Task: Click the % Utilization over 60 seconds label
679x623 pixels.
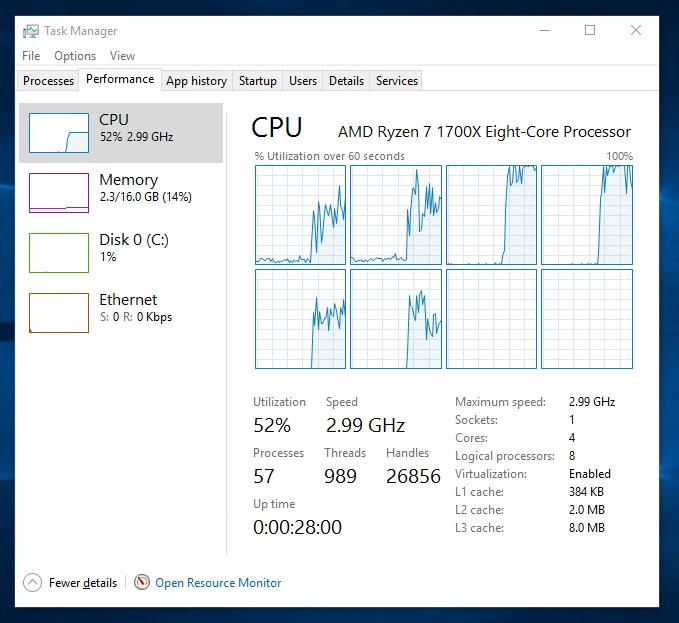Action: 330,156
